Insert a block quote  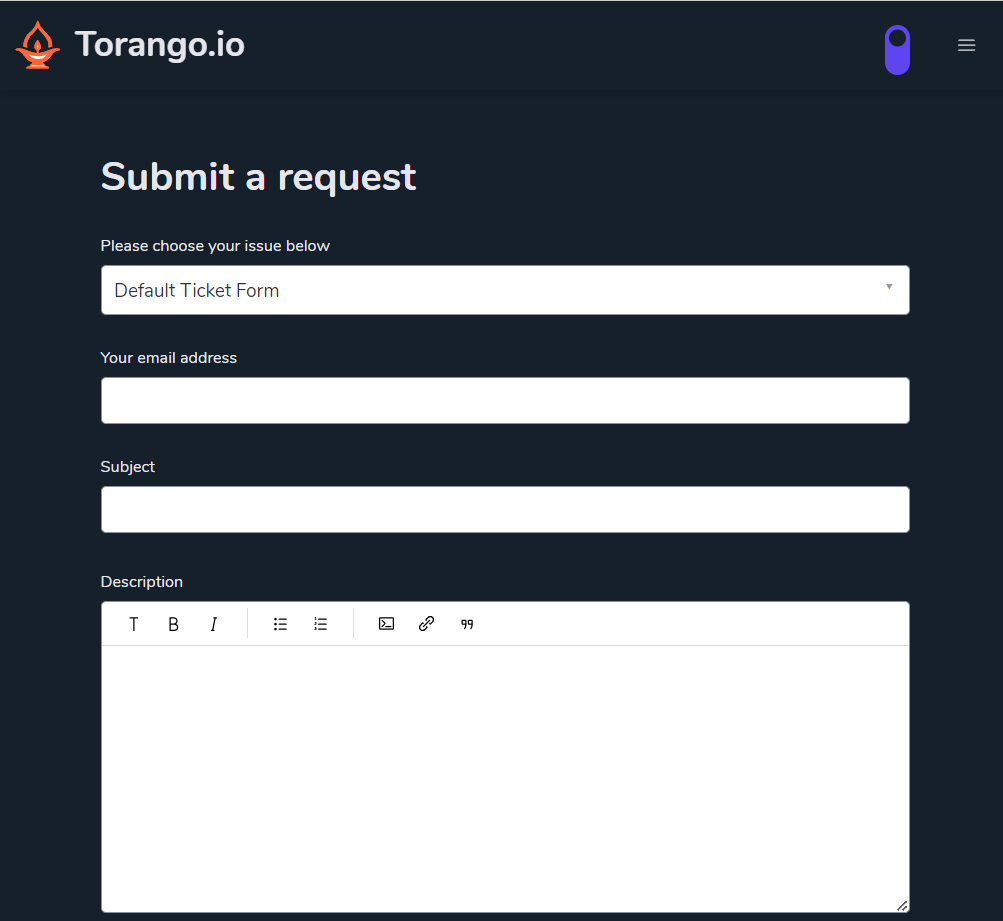(467, 624)
